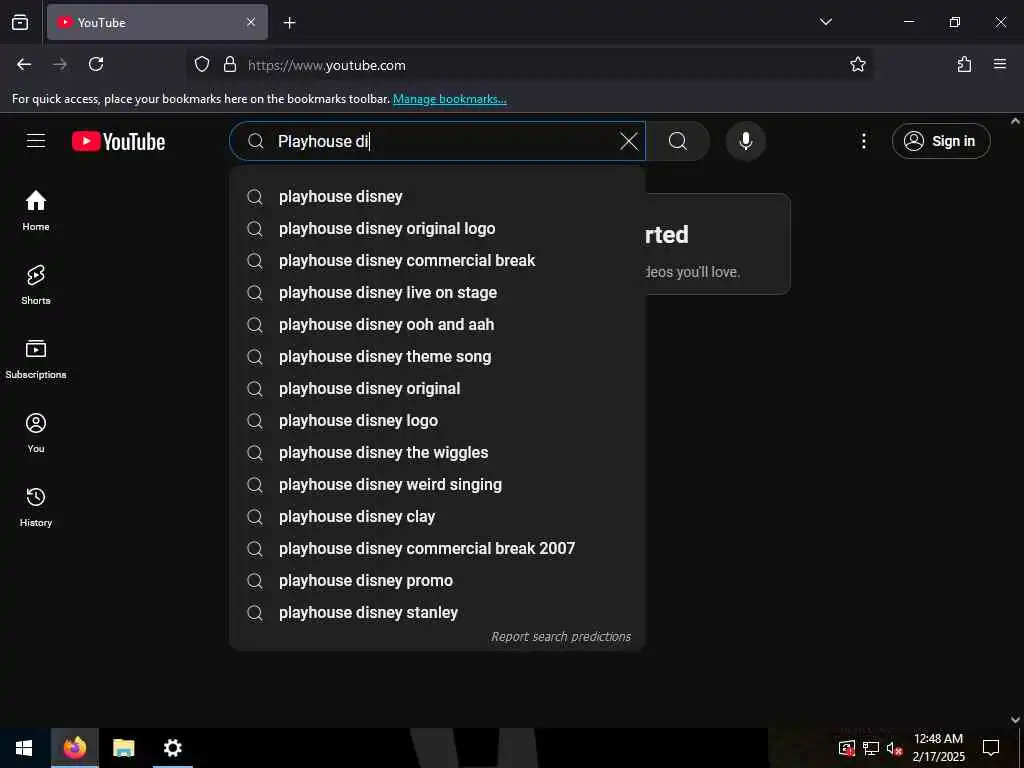Viewport: 1024px width, 768px height.
Task: Click page scrollbar down arrow
Action: tap(1015, 720)
